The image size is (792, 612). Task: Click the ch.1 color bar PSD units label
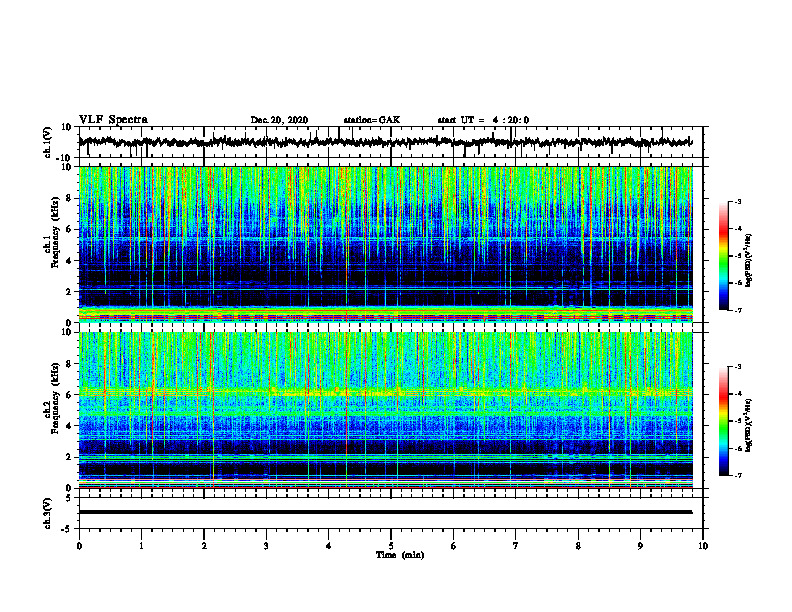(749, 261)
